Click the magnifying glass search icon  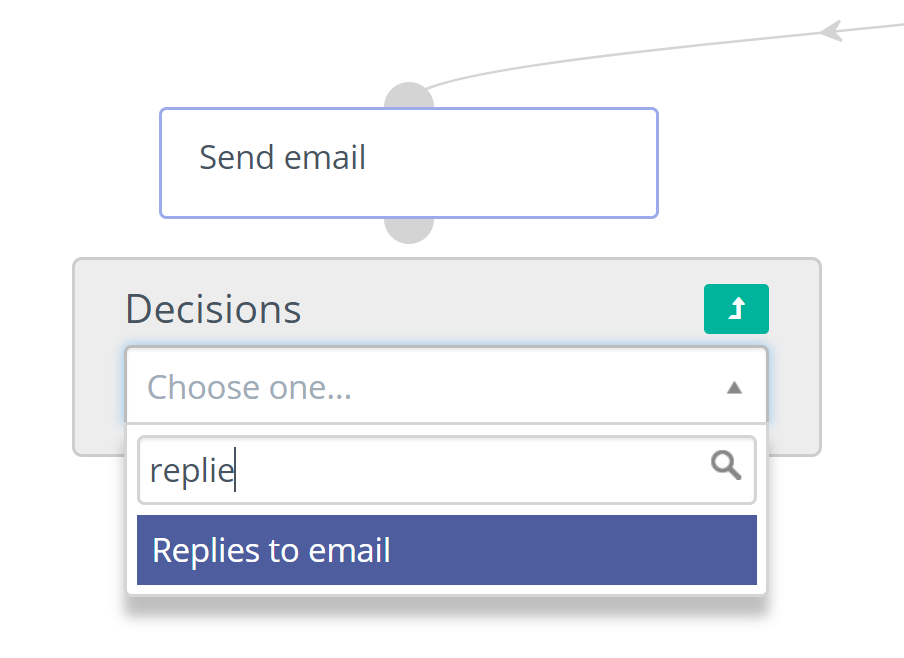coord(726,465)
